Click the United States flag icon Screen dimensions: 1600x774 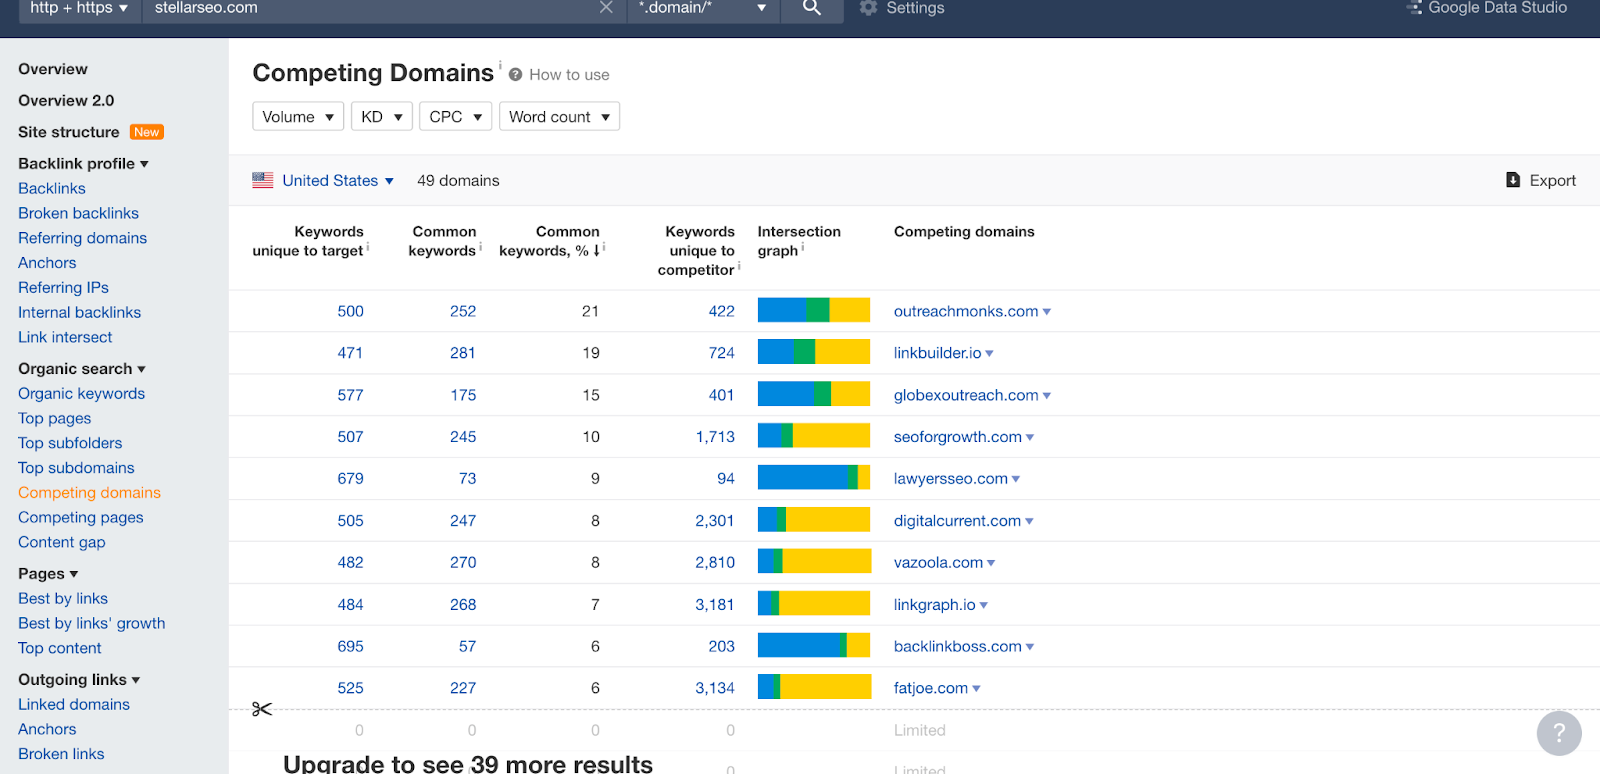[263, 180]
